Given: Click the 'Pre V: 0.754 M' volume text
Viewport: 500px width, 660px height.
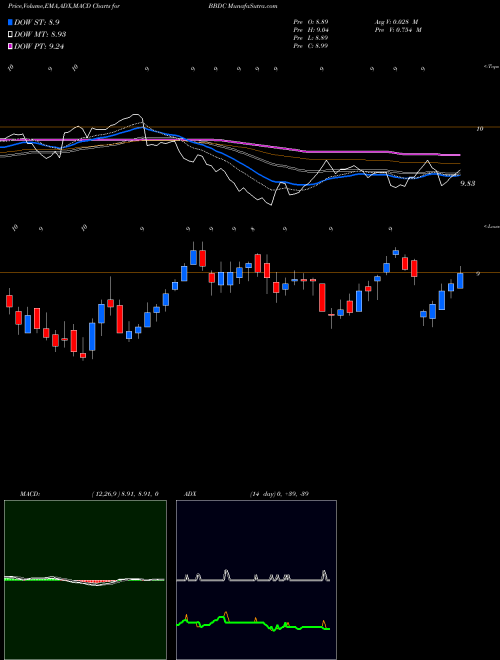Looking at the screenshot, I should pos(398,30).
